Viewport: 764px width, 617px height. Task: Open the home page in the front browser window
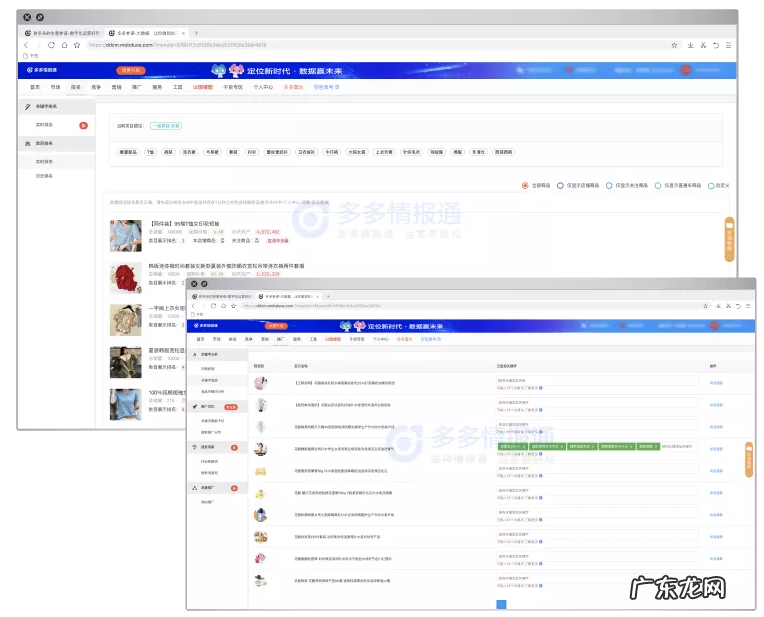(223, 306)
